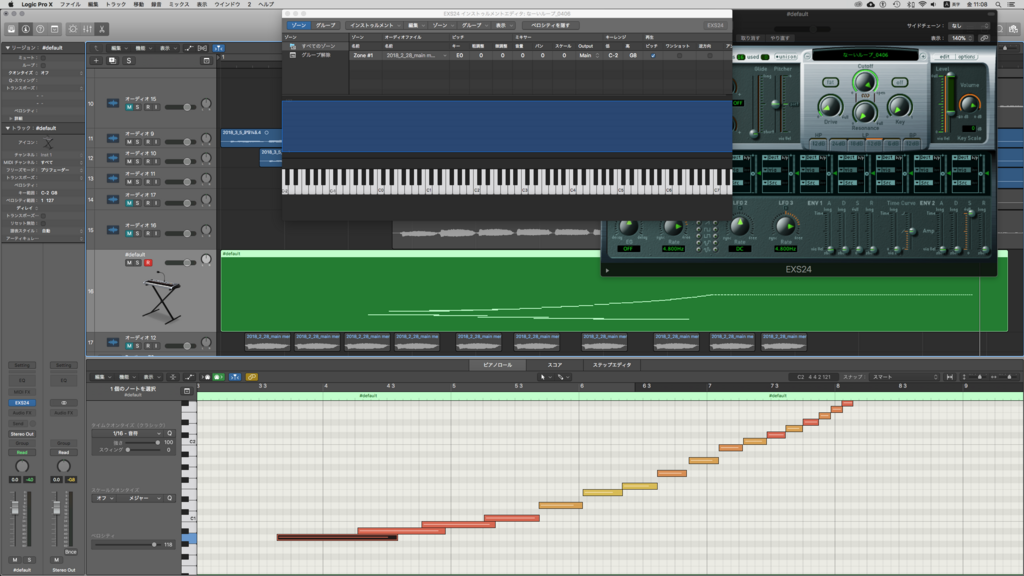
Task: Toggle the ループ checkbox in region inspector
Action: pos(43,65)
